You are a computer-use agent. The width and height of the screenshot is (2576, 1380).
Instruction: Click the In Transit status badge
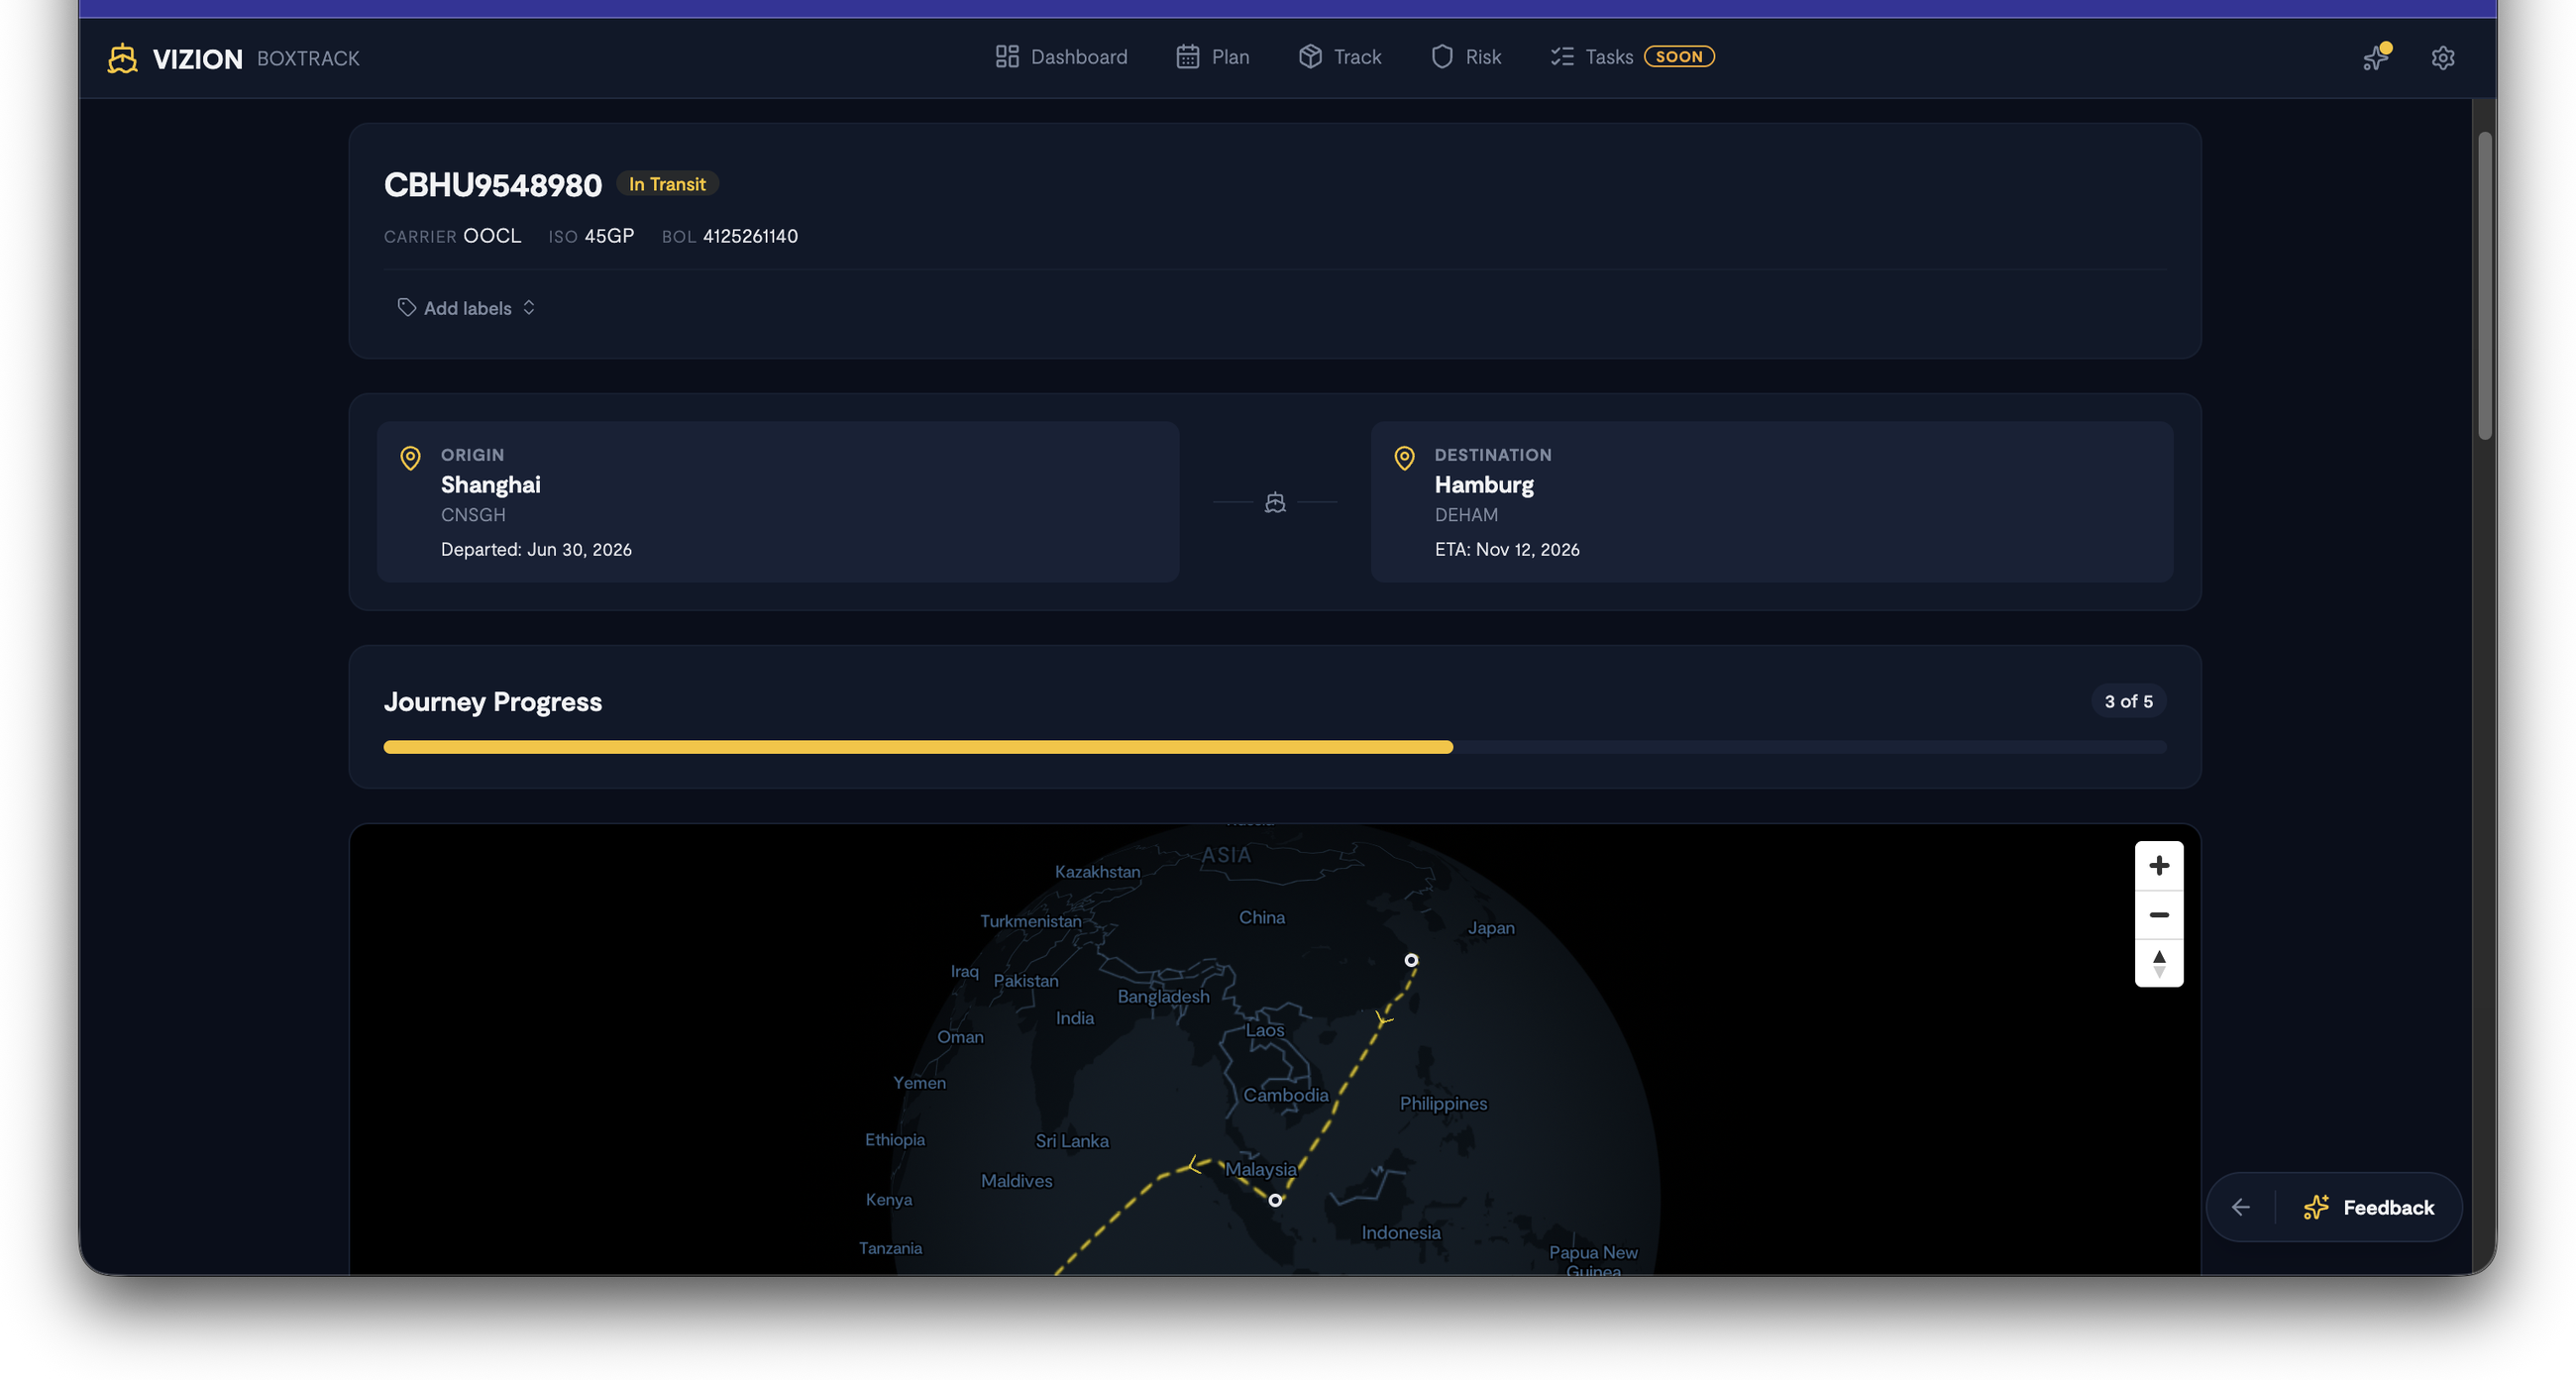point(667,184)
